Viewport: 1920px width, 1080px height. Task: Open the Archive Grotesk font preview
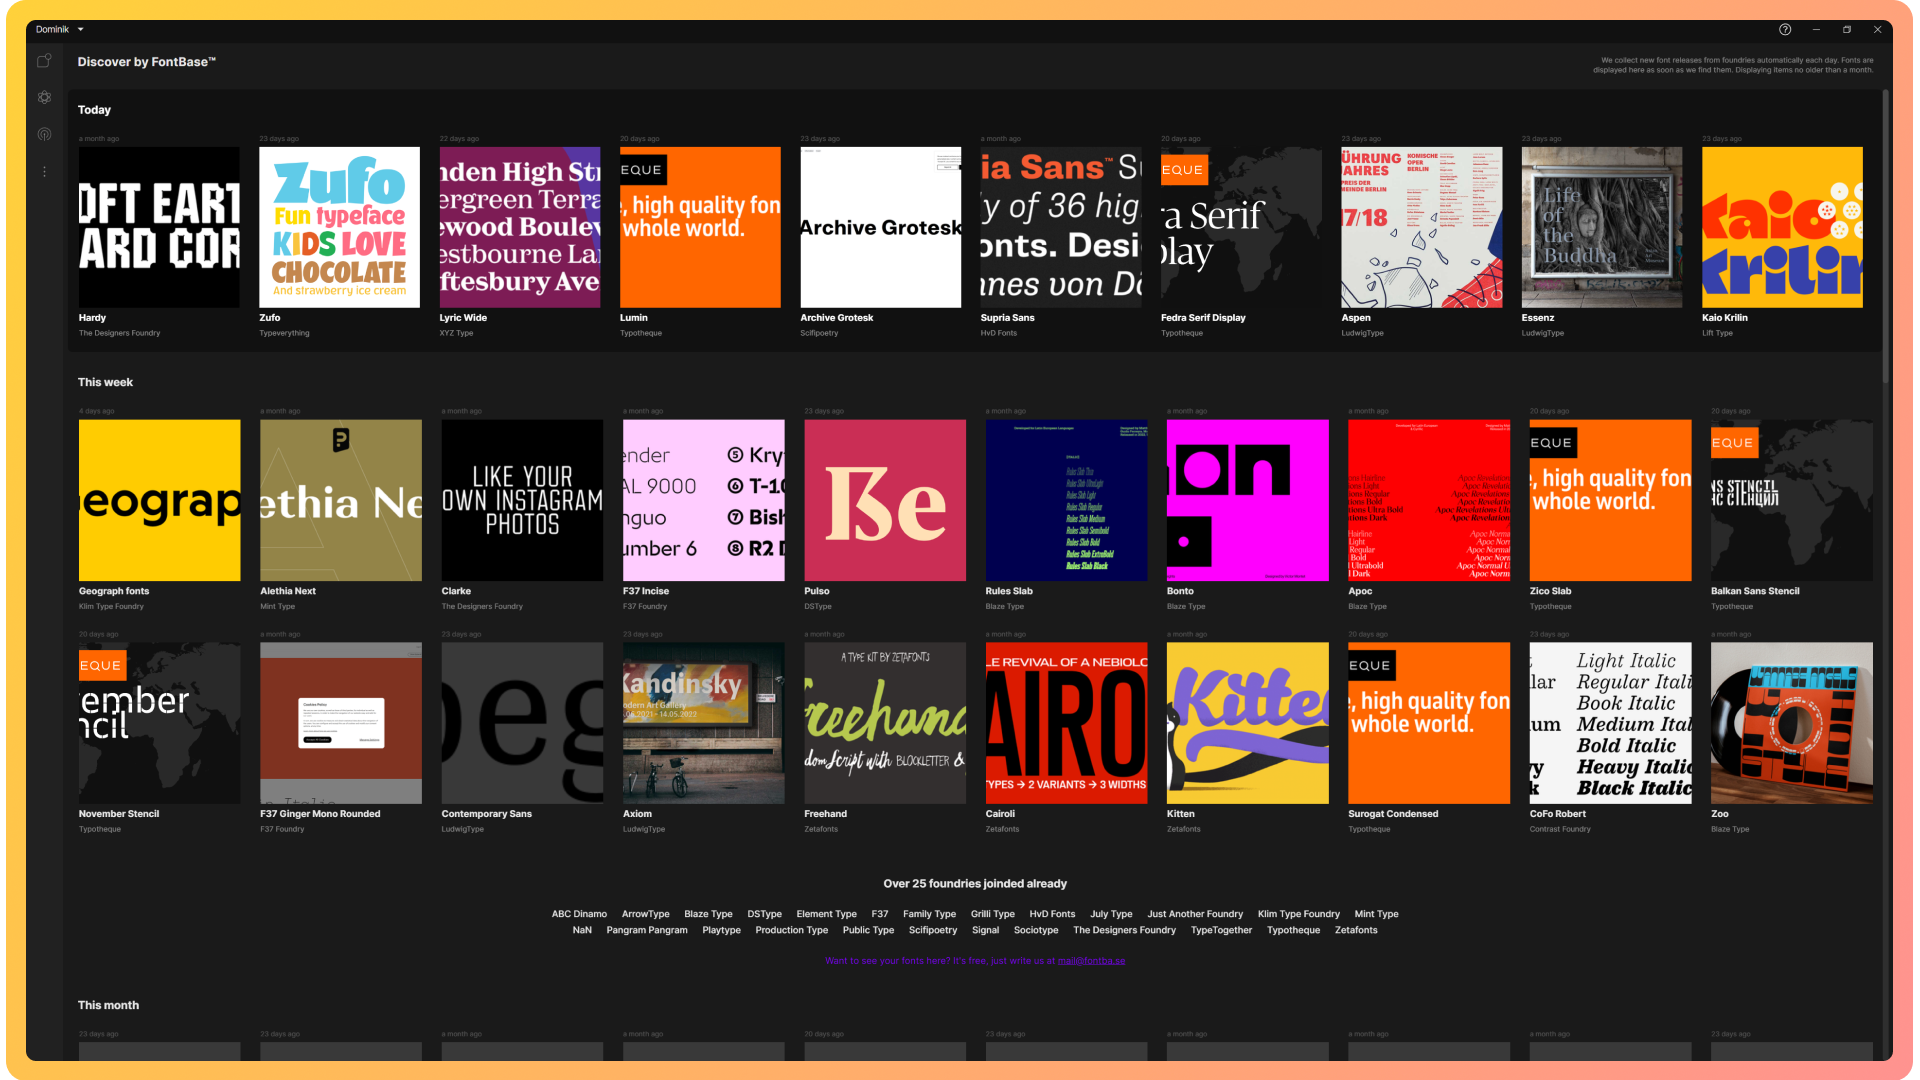click(x=880, y=227)
